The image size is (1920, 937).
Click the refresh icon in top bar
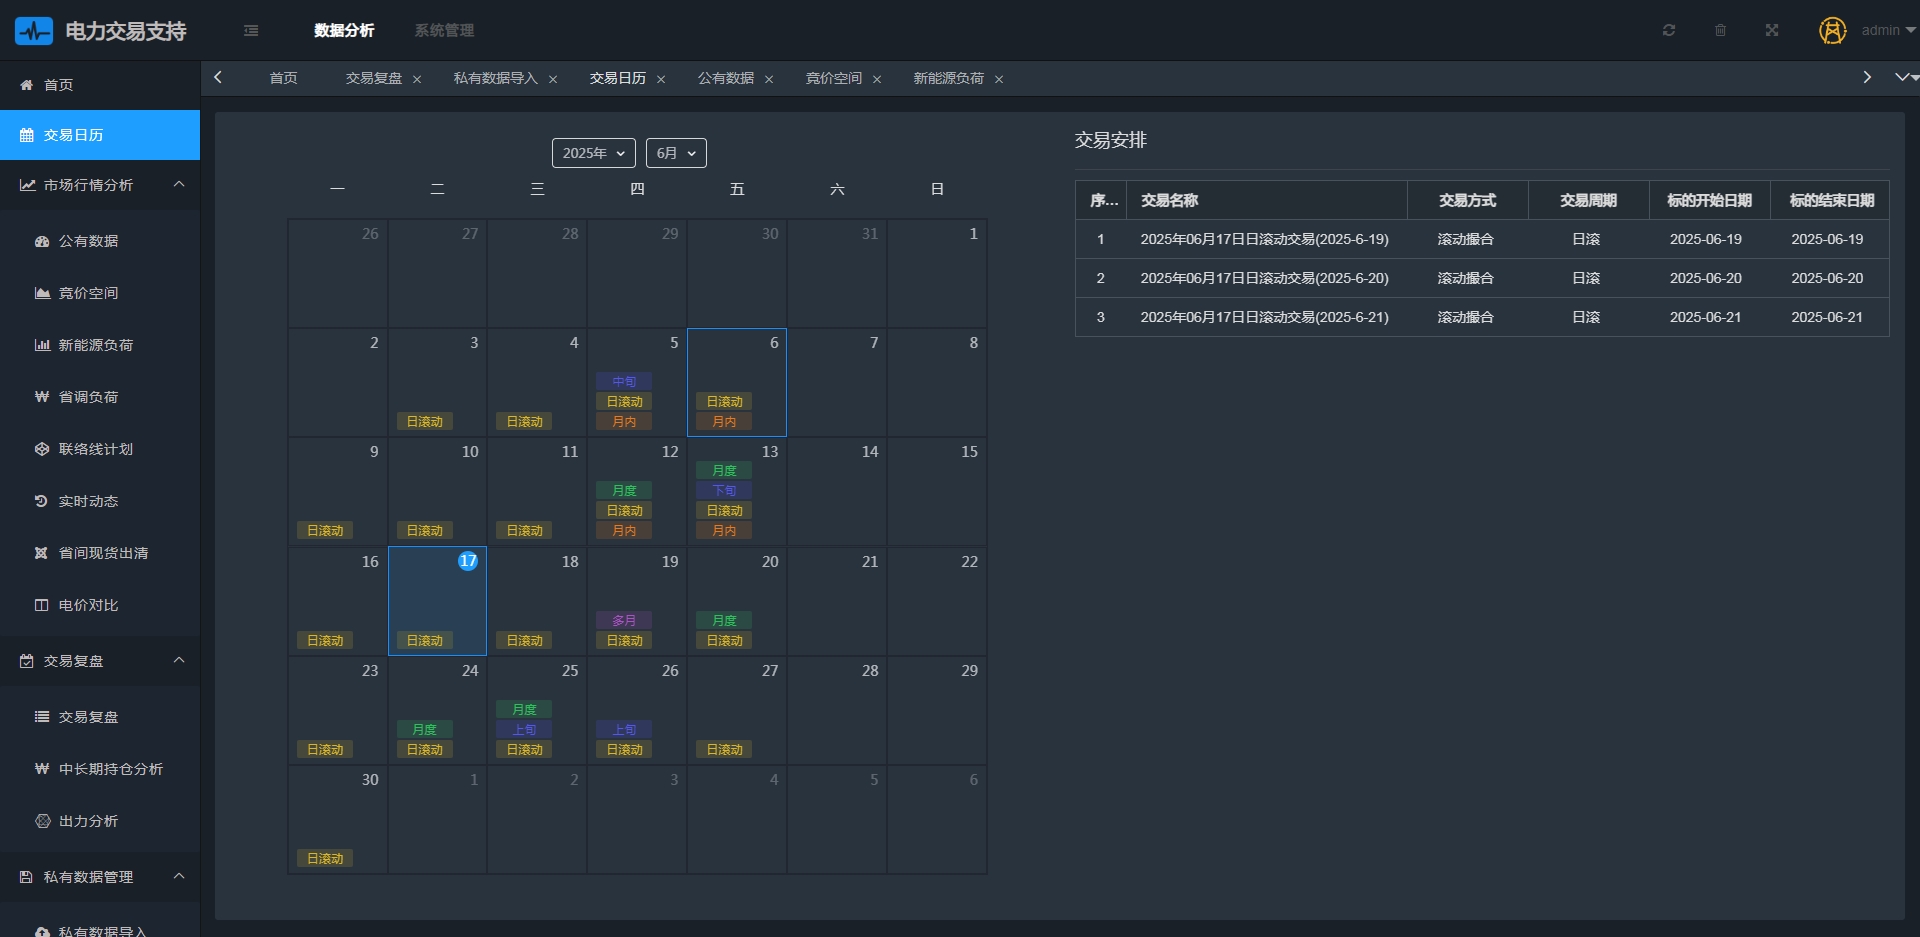(x=1669, y=30)
